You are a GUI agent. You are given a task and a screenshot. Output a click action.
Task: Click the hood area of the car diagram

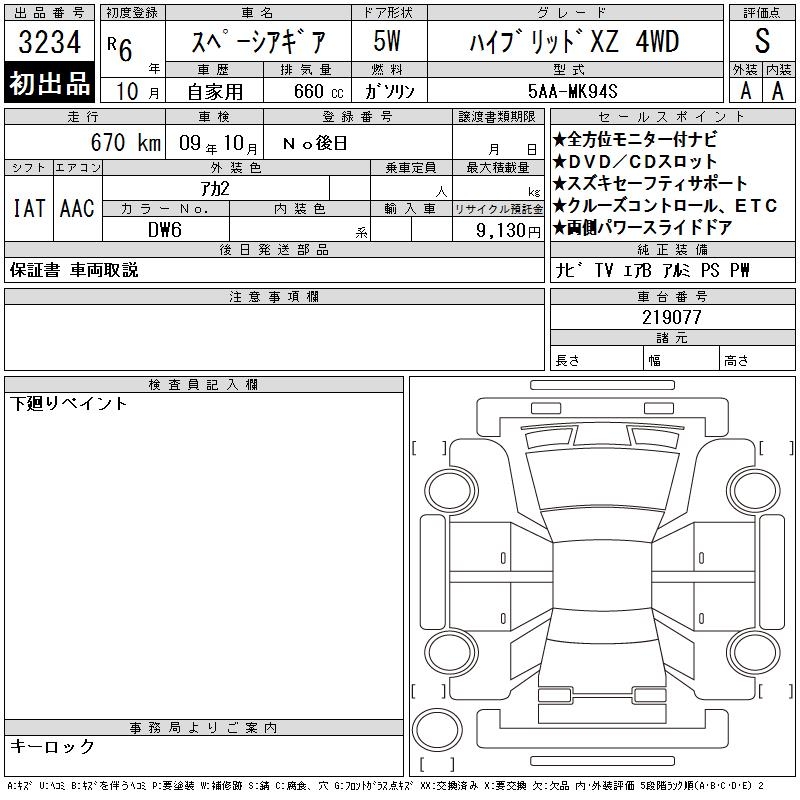pos(602,480)
